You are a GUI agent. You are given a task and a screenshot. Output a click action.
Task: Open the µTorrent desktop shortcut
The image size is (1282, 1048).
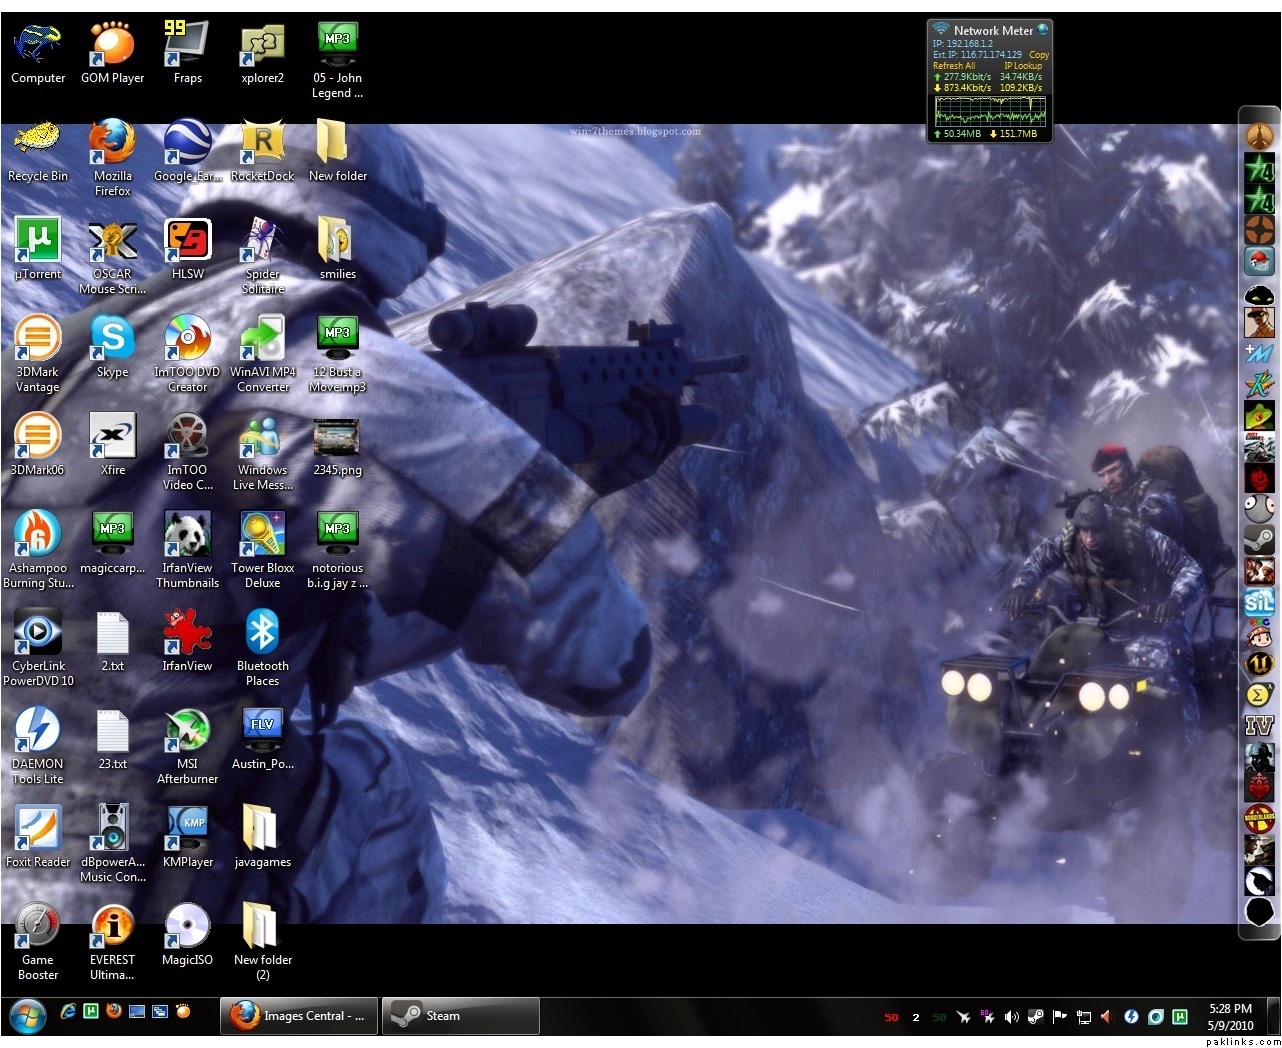tap(37, 241)
